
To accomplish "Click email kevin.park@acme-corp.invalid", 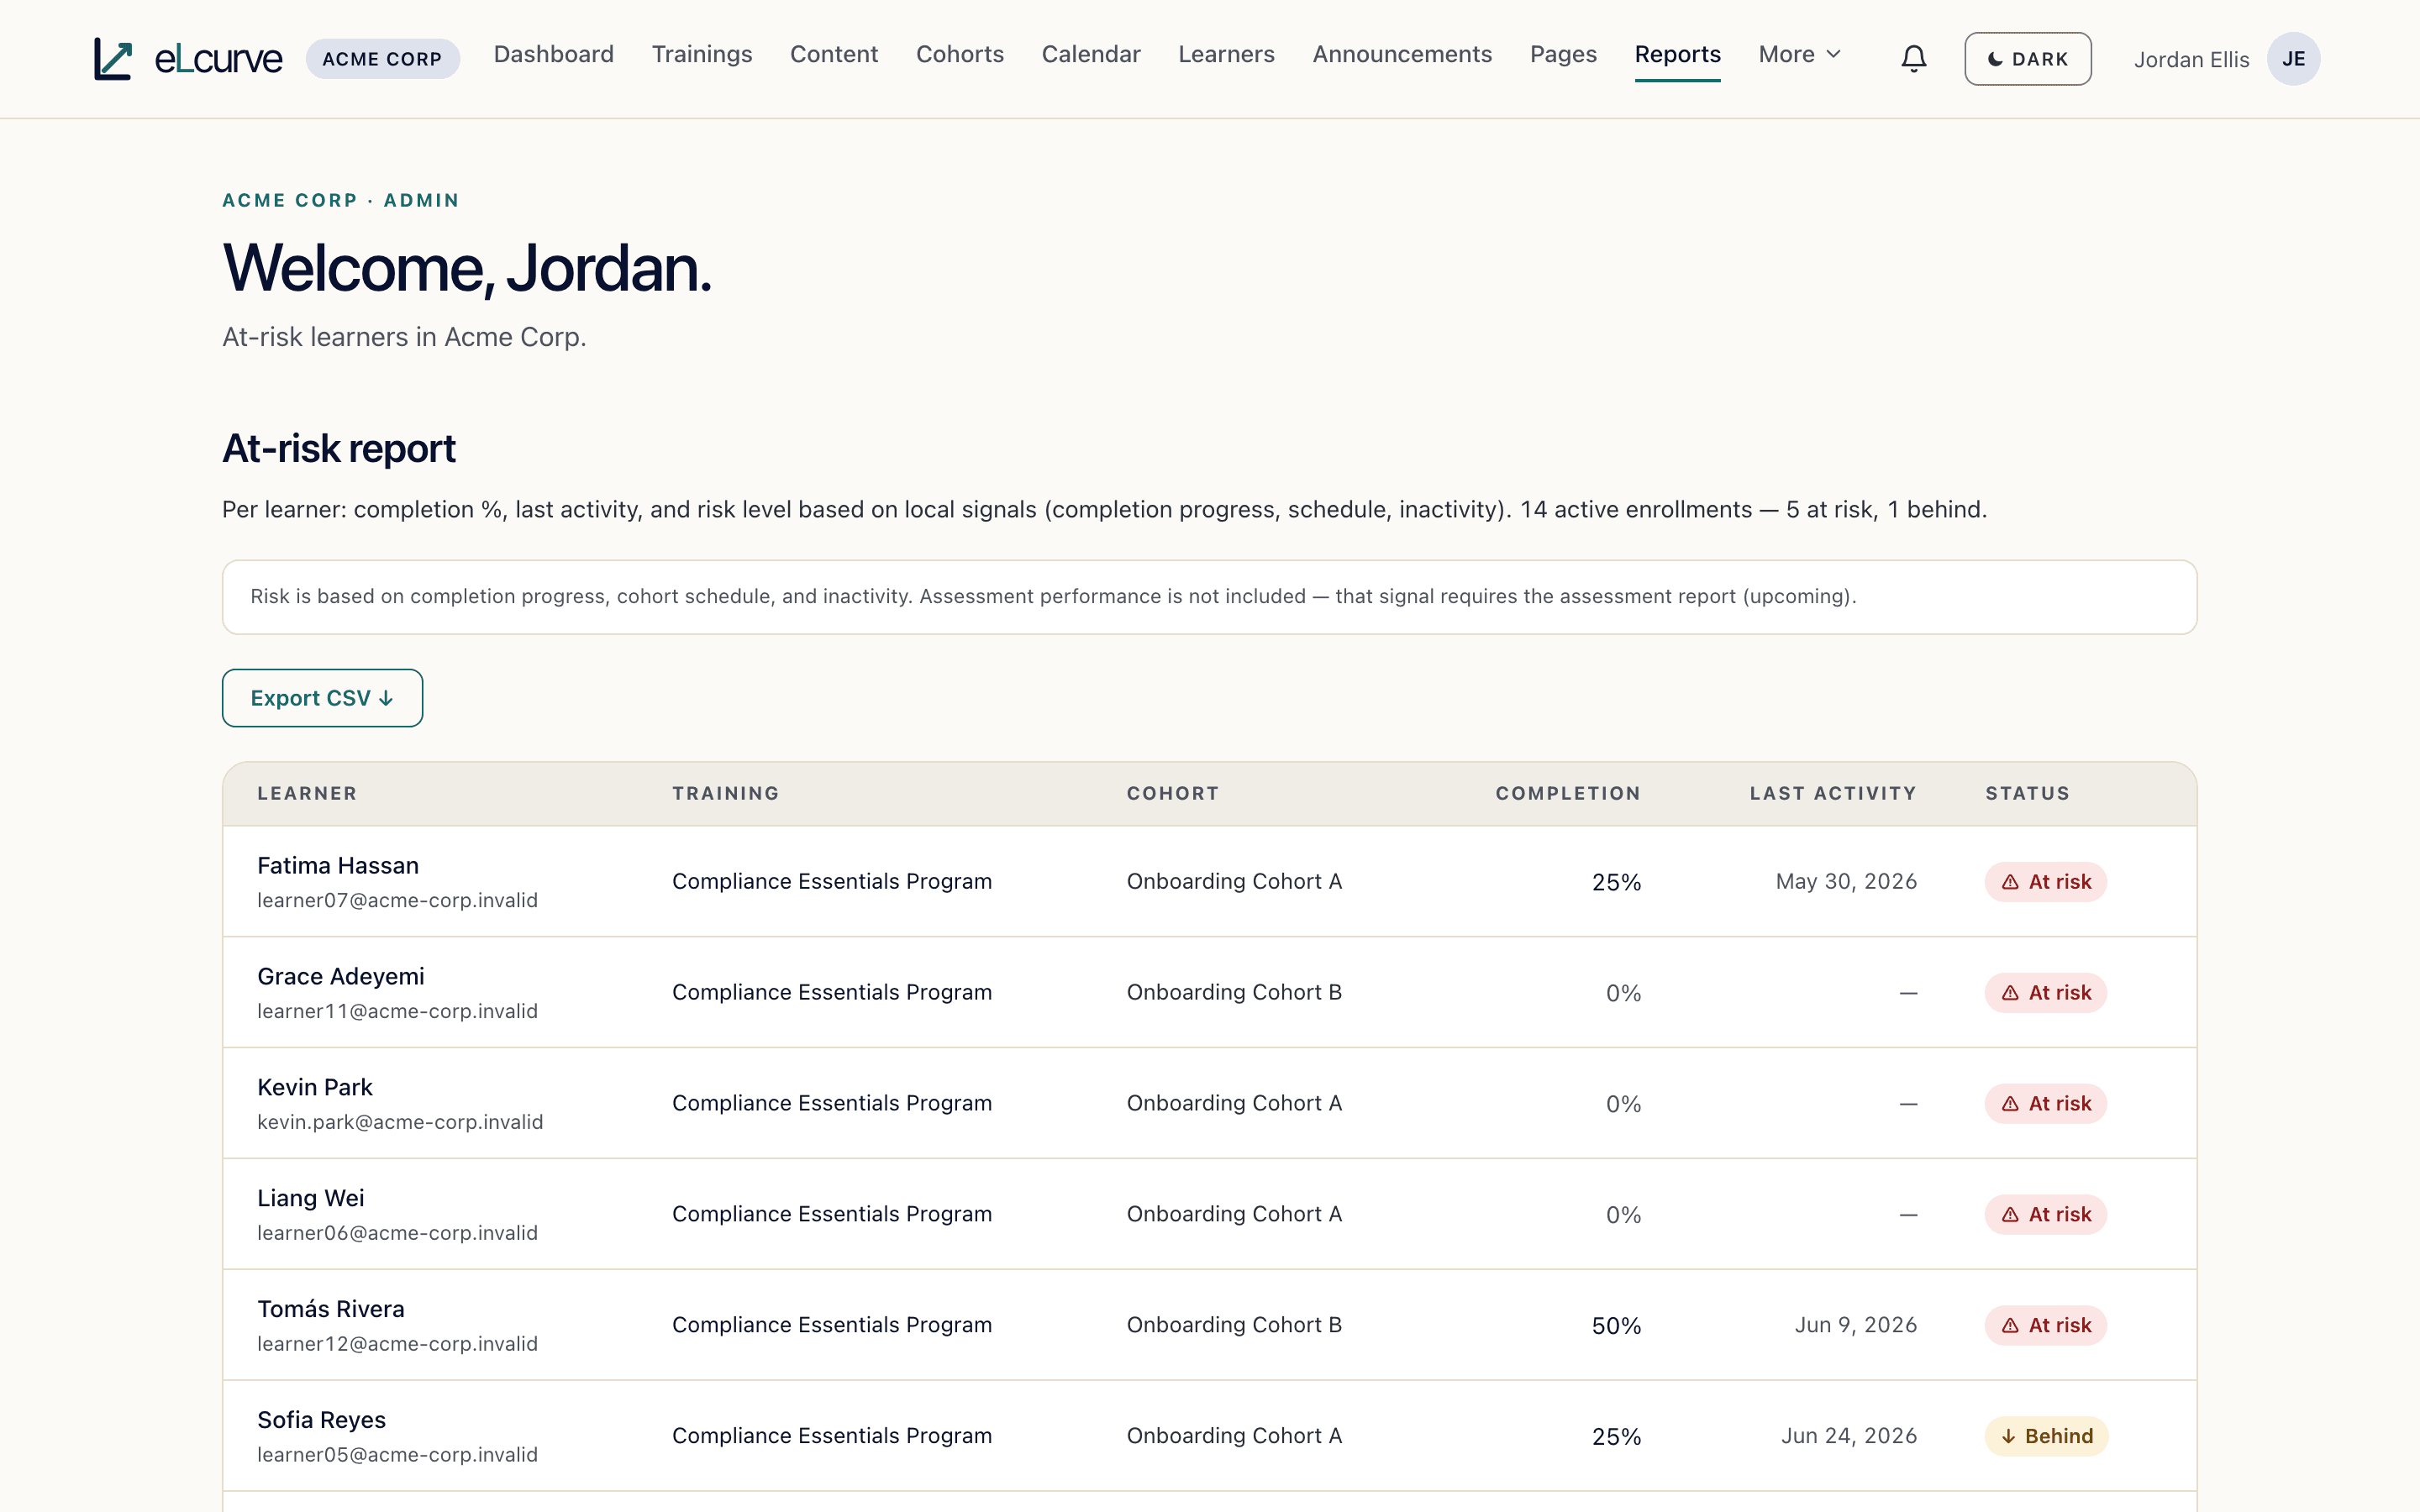I will point(400,1122).
